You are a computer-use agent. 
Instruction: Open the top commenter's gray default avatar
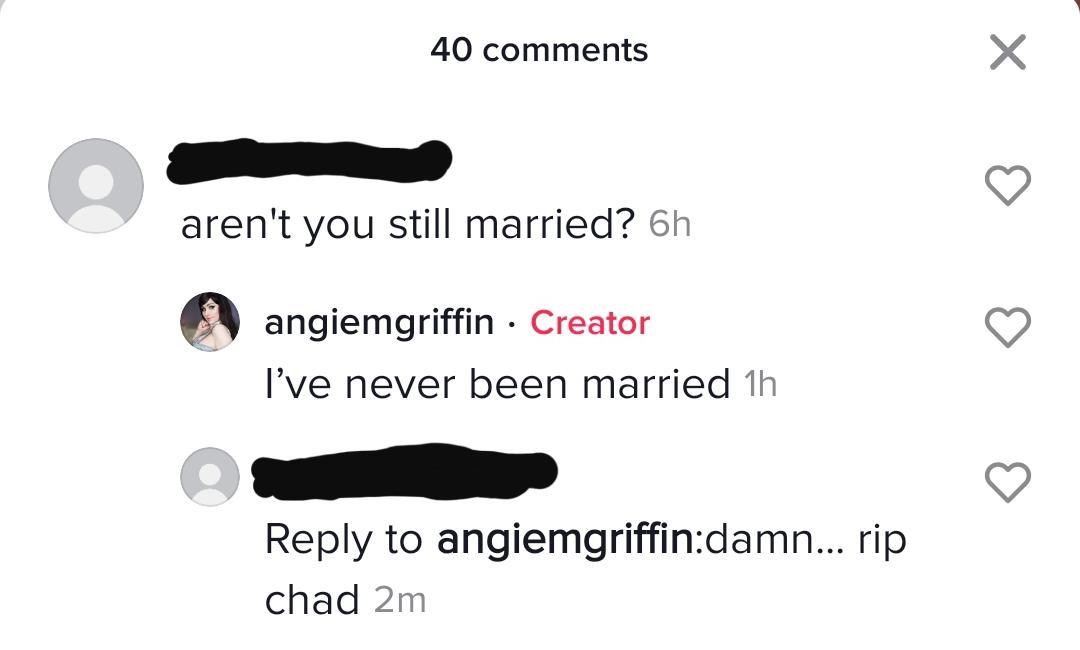pos(96,186)
